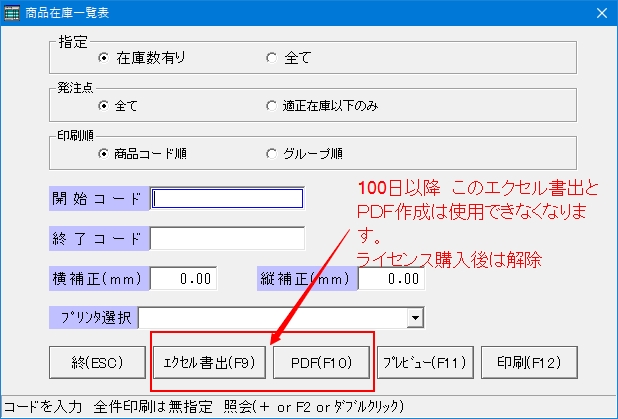The width and height of the screenshot is (618, 419).
Task: Choose 全て in 発注点 group
Action: pos(104,105)
